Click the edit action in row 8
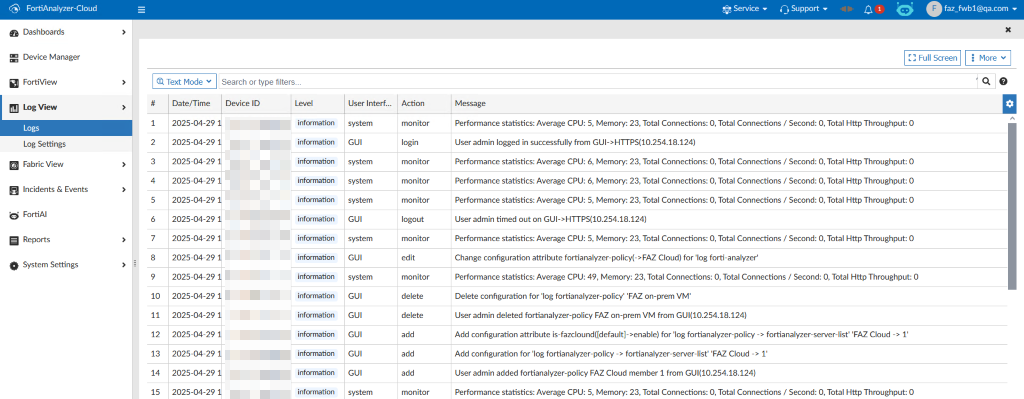Viewport: 1024px width, 399px height. tap(408, 257)
